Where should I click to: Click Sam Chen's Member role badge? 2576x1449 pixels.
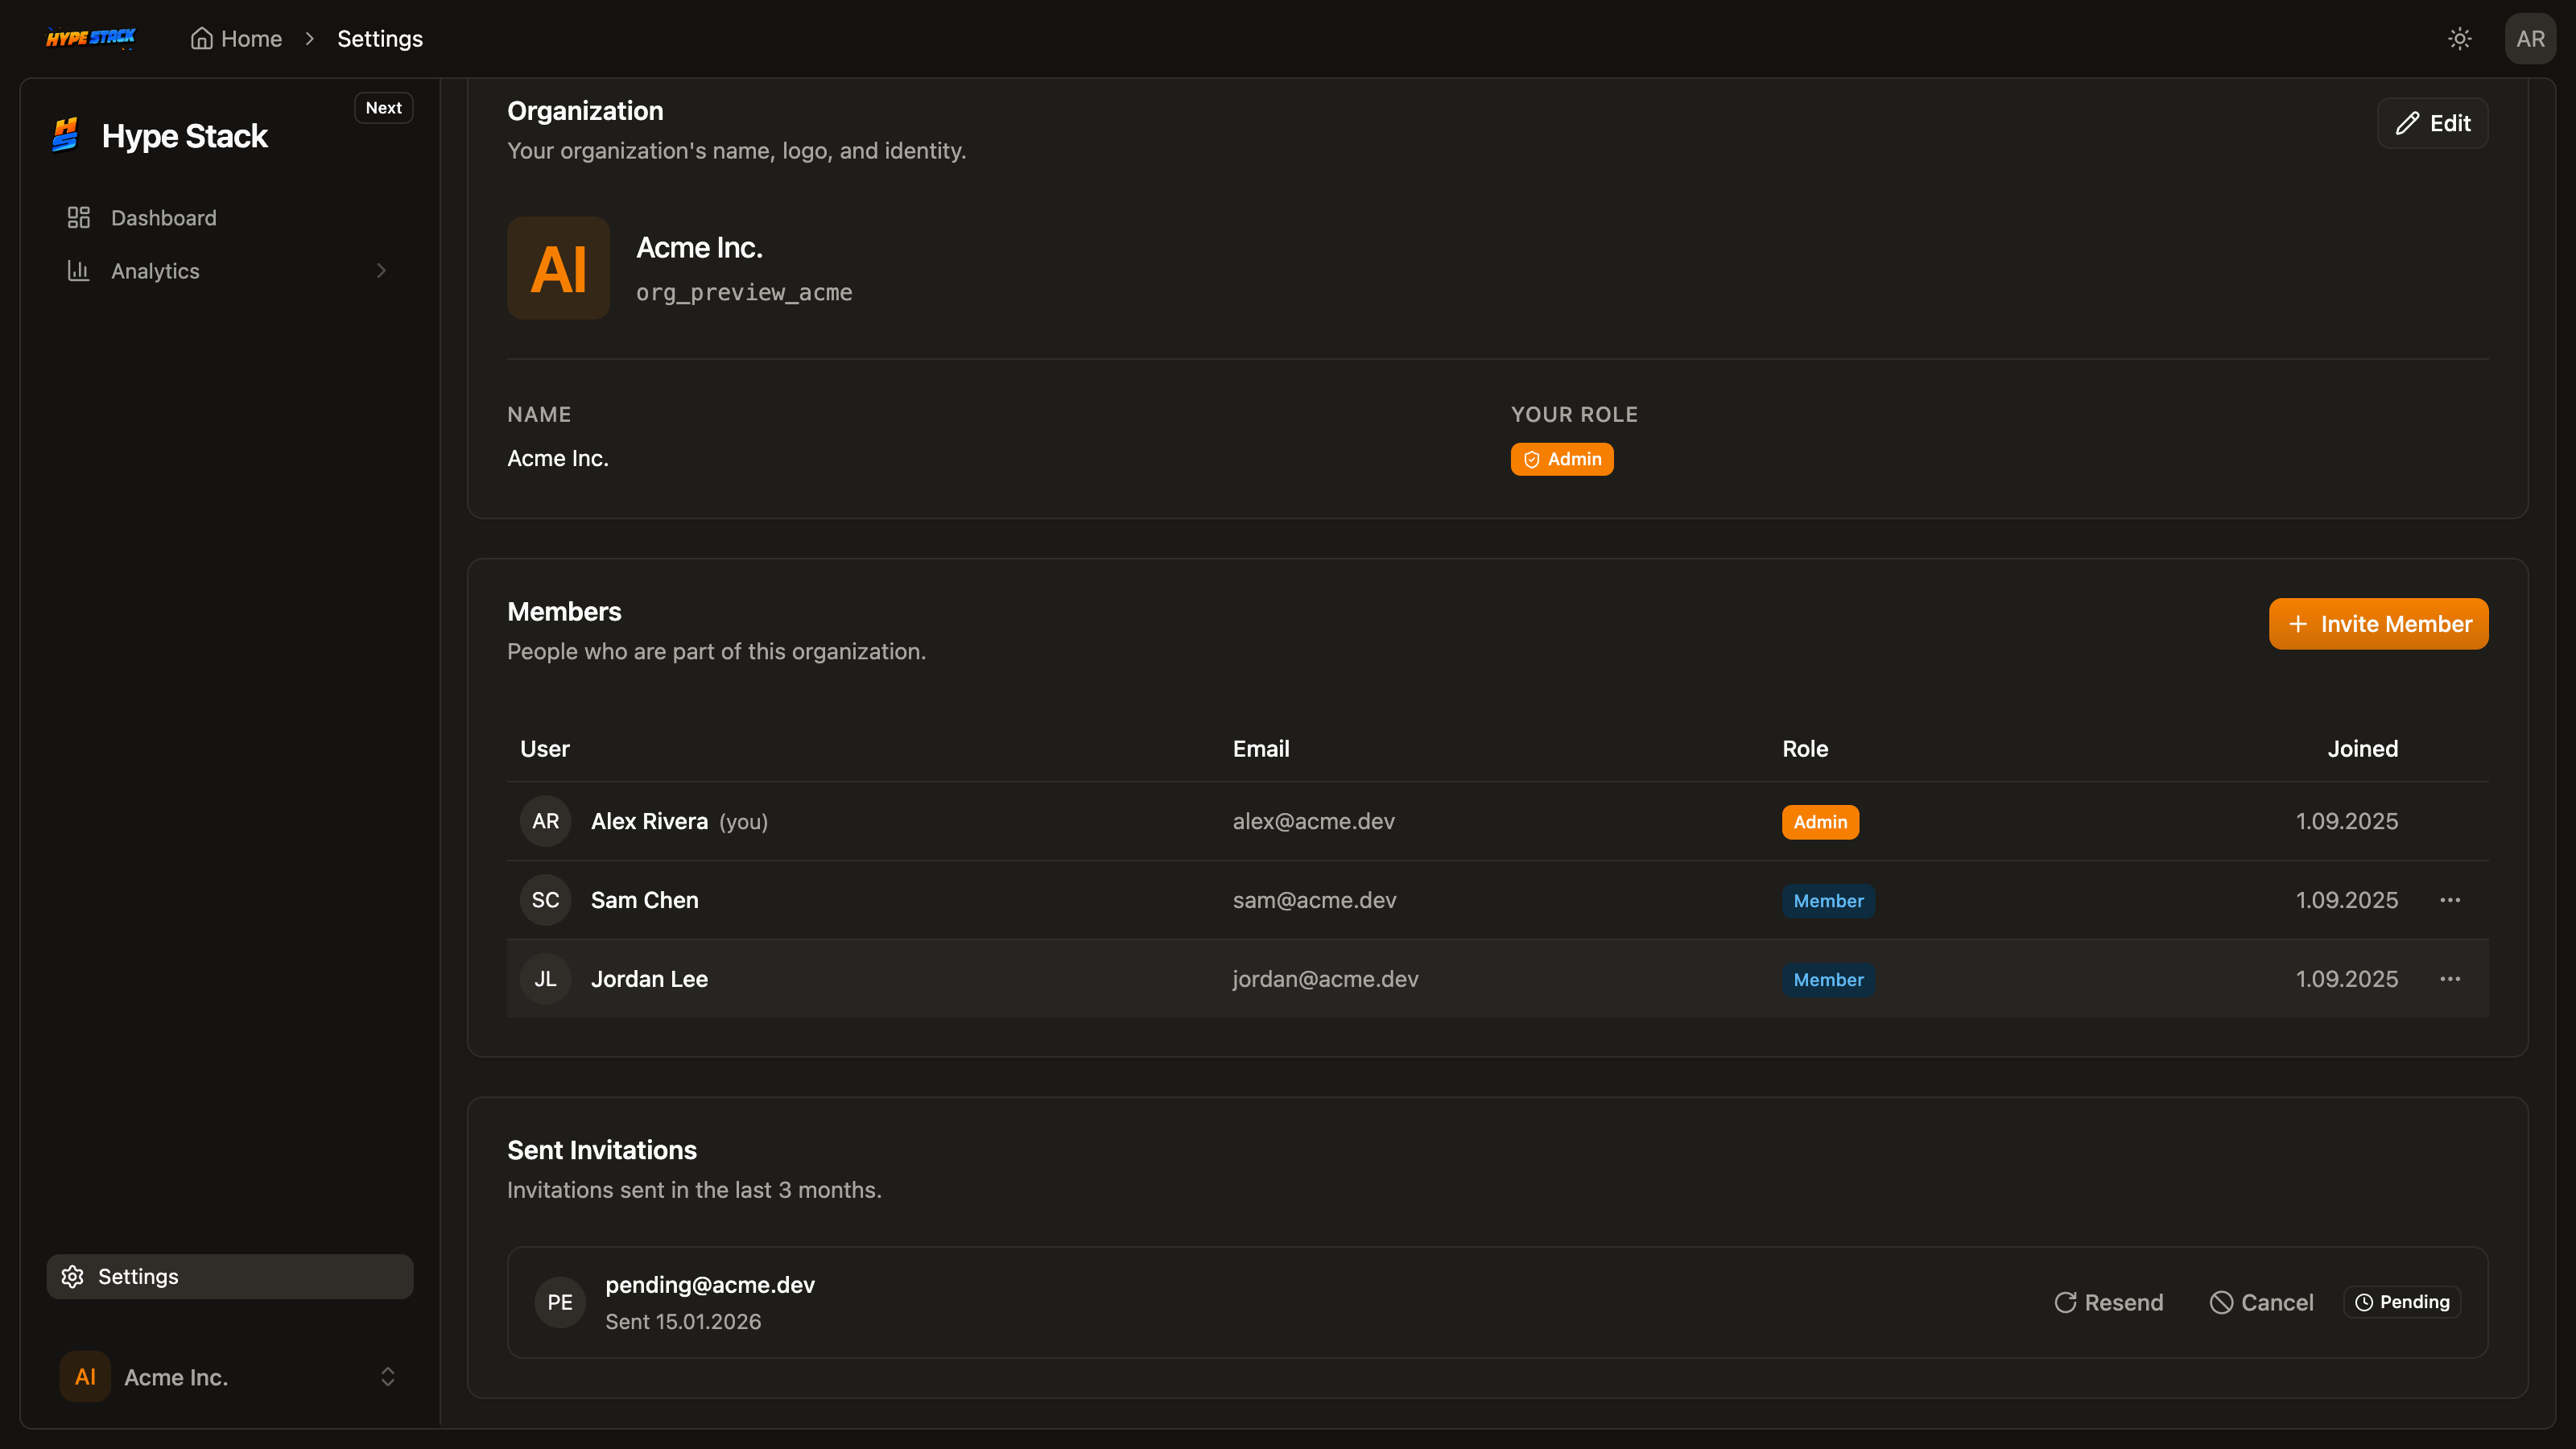[1828, 901]
